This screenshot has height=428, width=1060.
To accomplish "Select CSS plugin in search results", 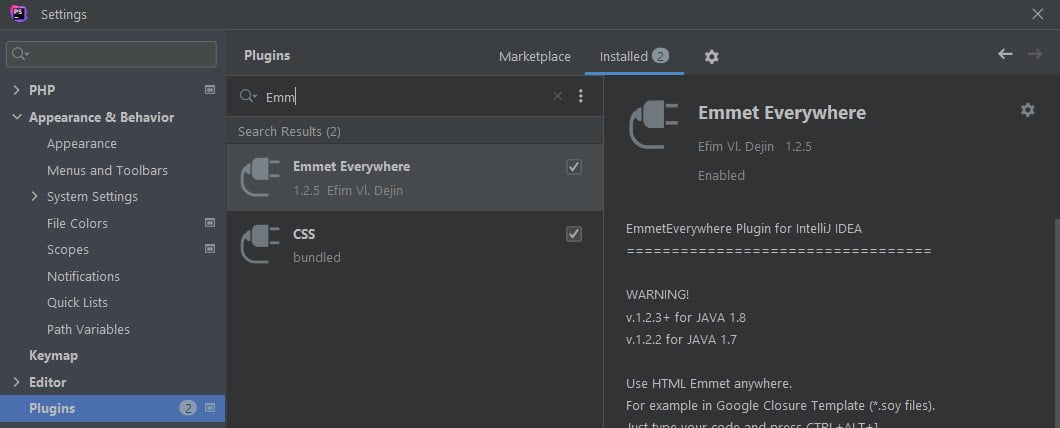I will point(400,245).
